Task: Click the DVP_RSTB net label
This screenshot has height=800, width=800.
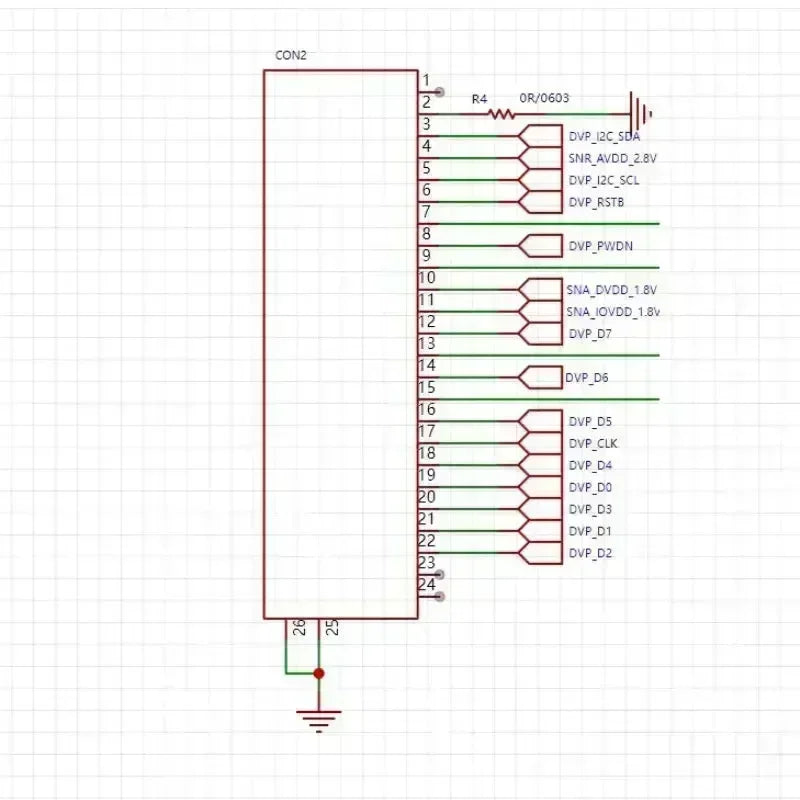Action: [596, 202]
